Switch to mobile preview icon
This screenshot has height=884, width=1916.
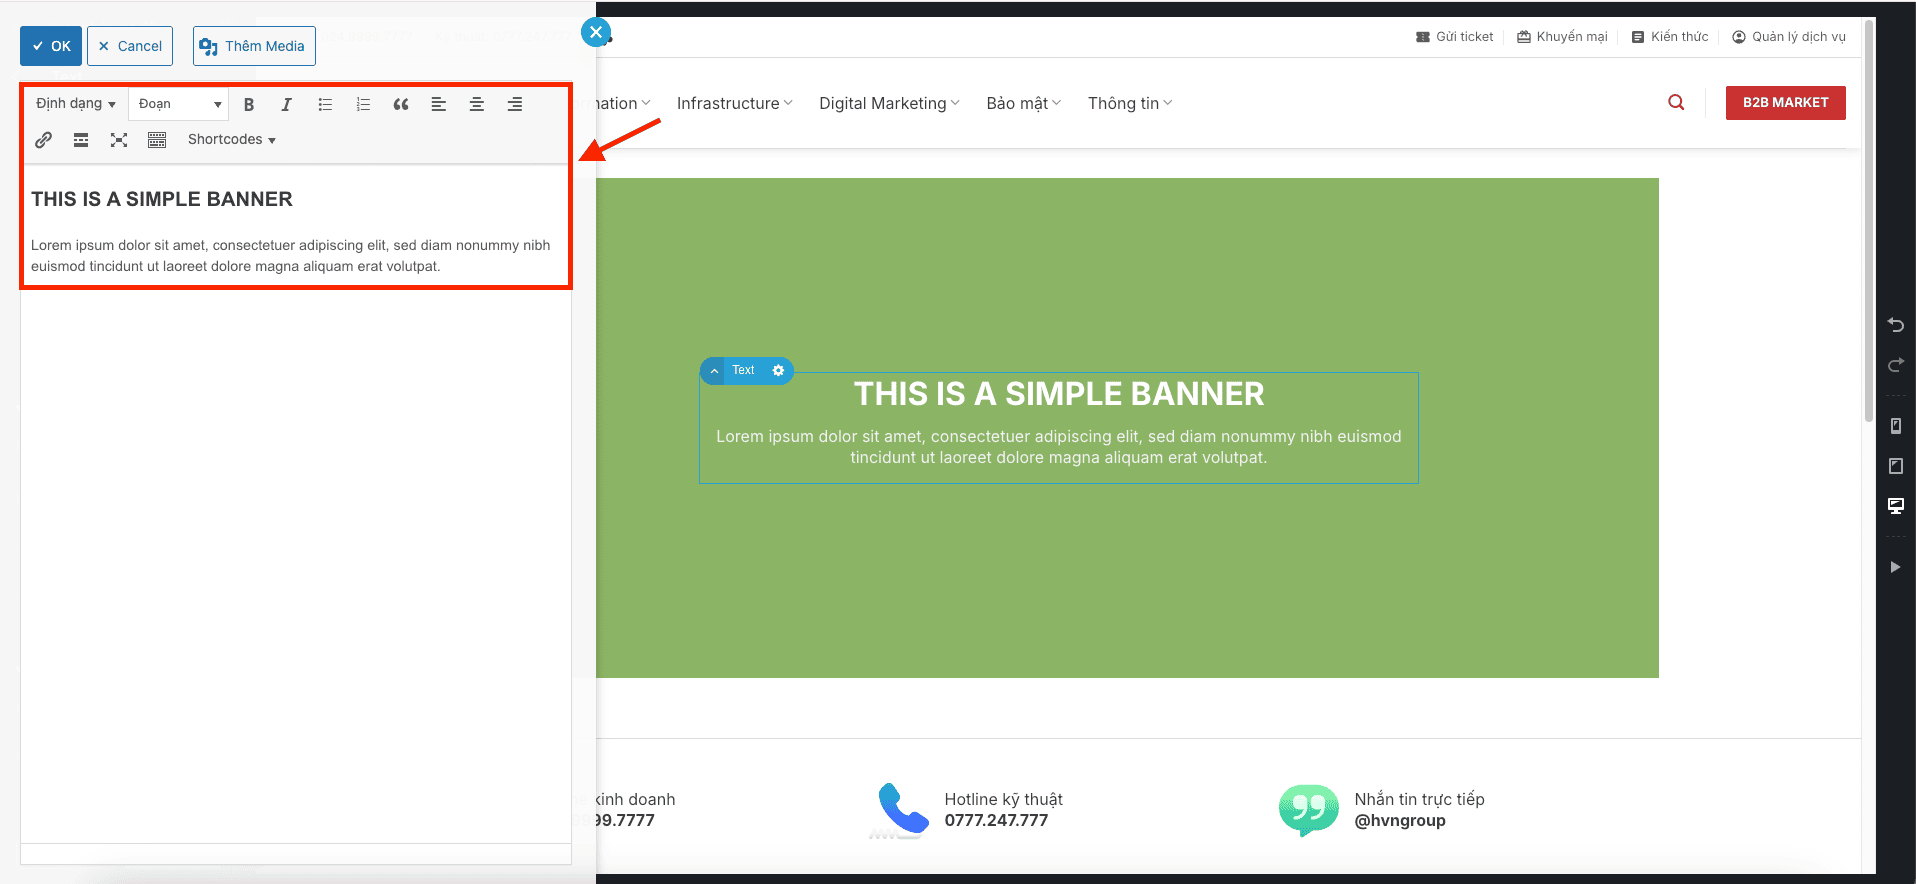(1895, 426)
